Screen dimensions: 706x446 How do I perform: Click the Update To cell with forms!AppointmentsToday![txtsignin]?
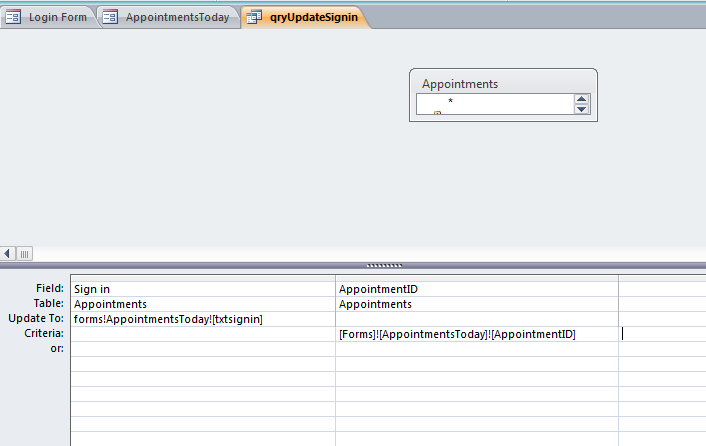point(203,319)
